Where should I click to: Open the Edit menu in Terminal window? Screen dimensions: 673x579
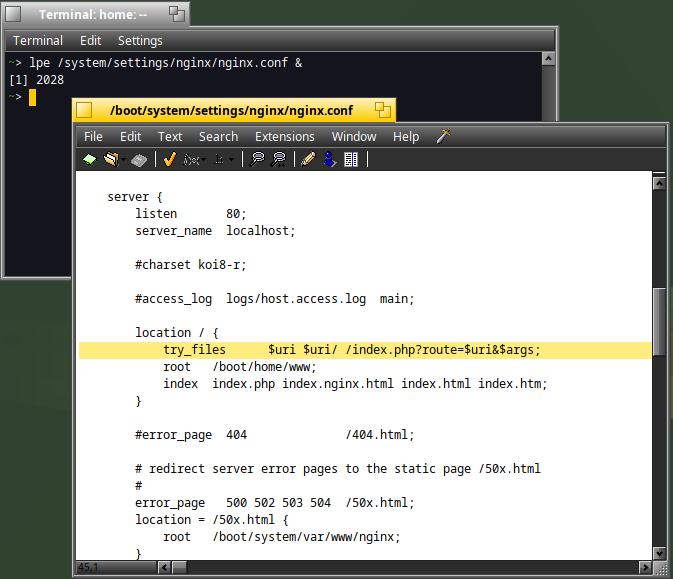coord(91,41)
